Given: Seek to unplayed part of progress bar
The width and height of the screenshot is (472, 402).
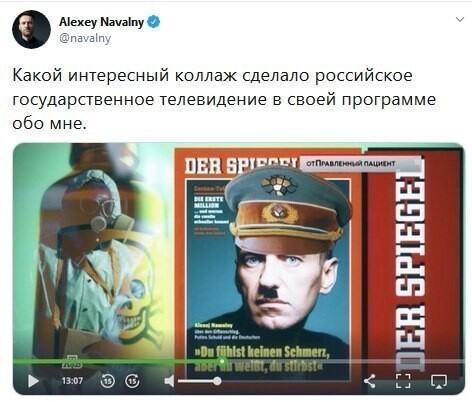Looking at the screenshot, I should (x=343, y=362).
